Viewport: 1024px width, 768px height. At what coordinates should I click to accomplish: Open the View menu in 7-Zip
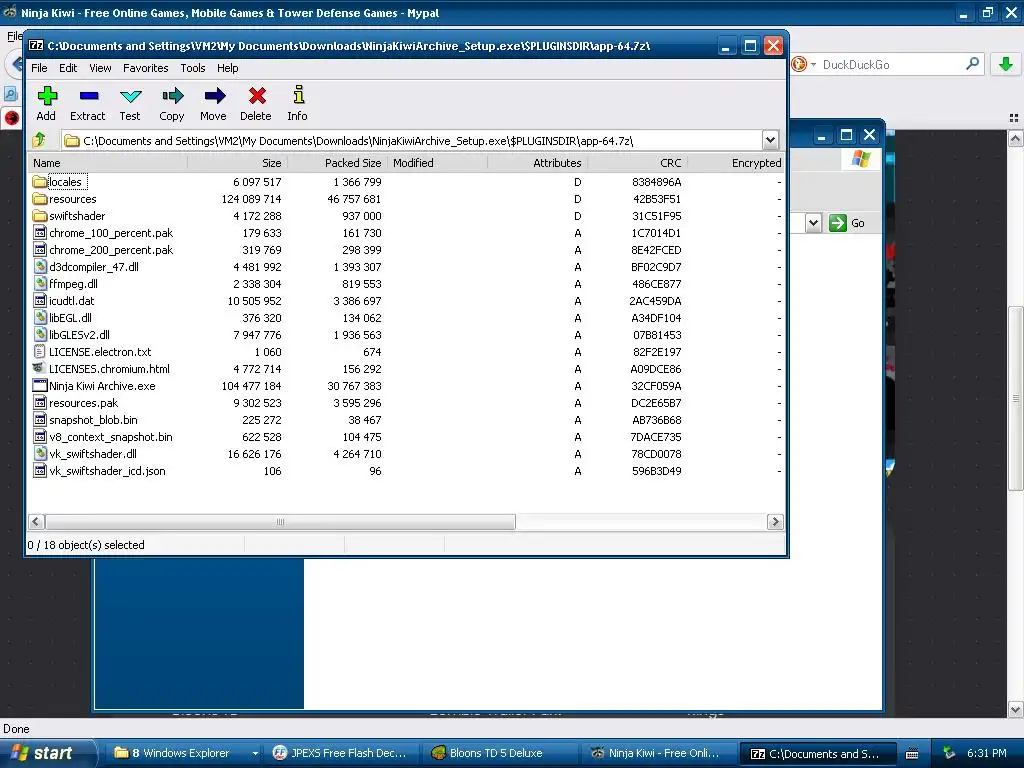click(x=100, y=68)
